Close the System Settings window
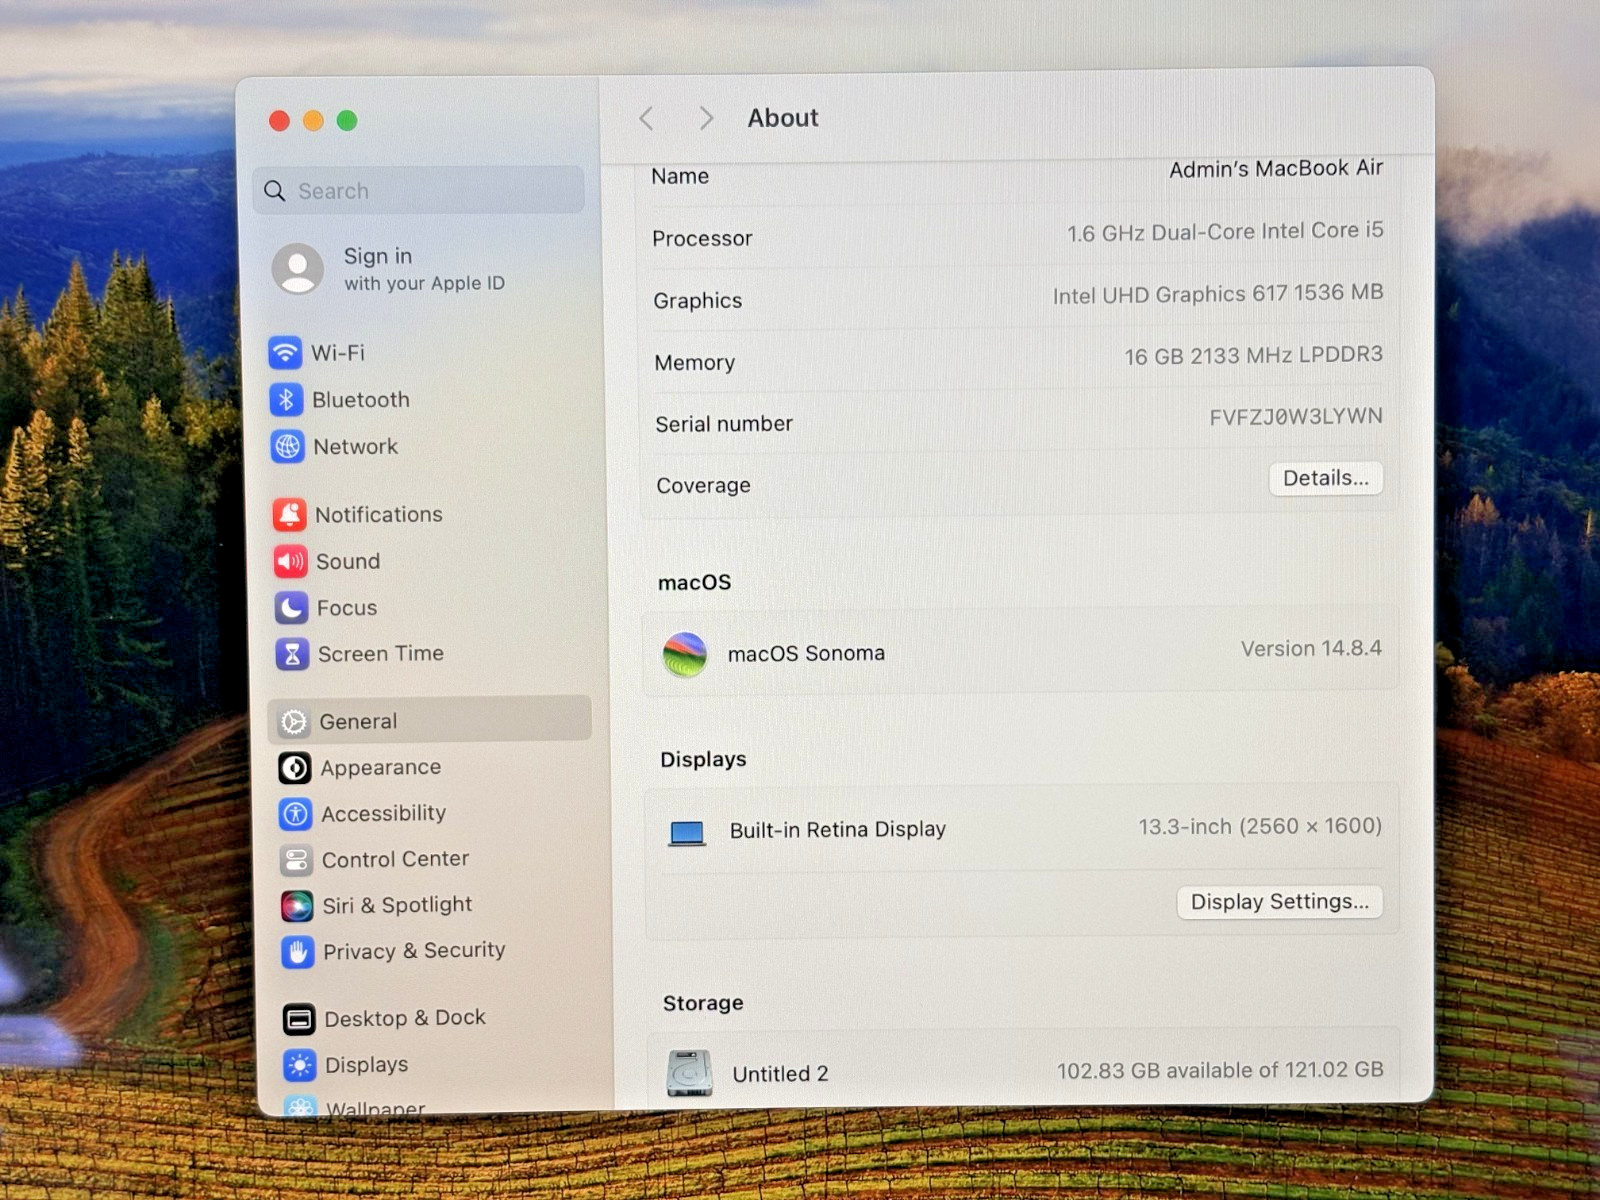Viewport: 1600px width, 1200px height. pyautogui.click(x=280, y=121)
